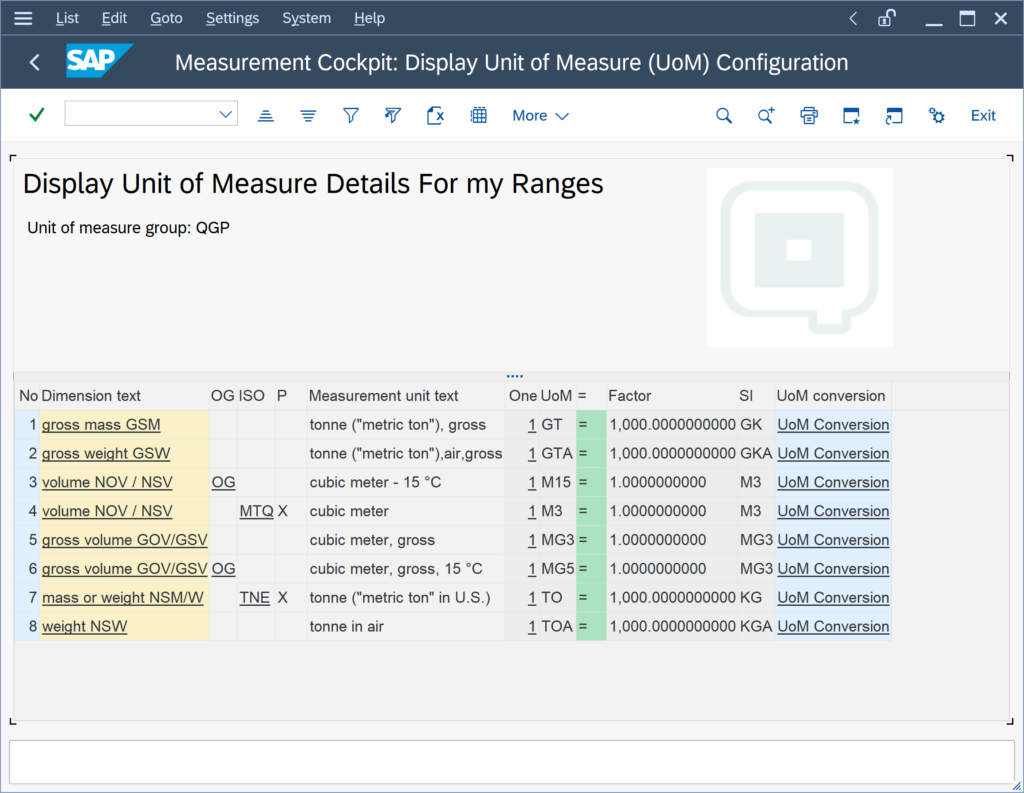Screen dimensions: 1024x793
Task: Click the window corner grip handle
Action: [1016, 786]
